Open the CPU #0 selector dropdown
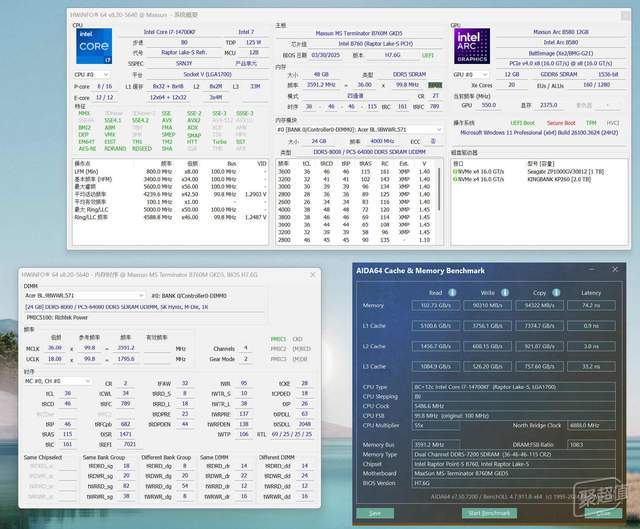The image size is (640, 529). 92,75
